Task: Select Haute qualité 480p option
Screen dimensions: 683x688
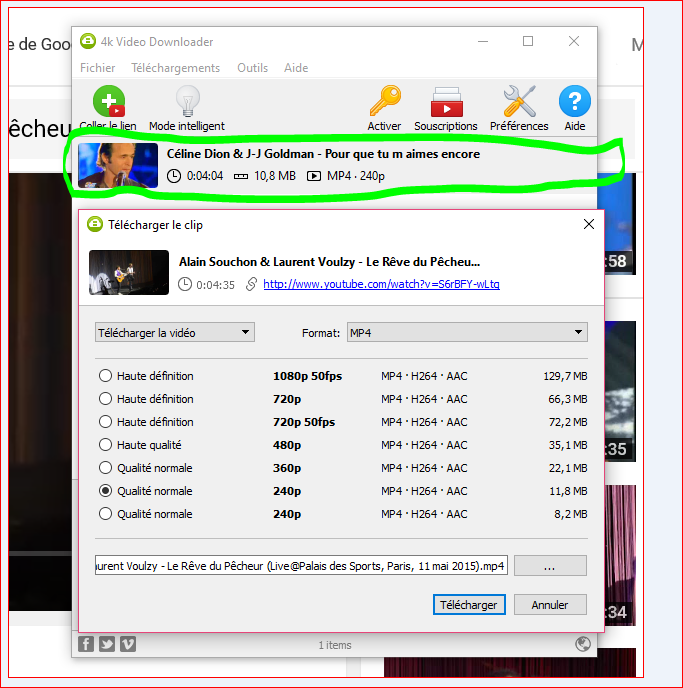Action: (x=105, y=444)
